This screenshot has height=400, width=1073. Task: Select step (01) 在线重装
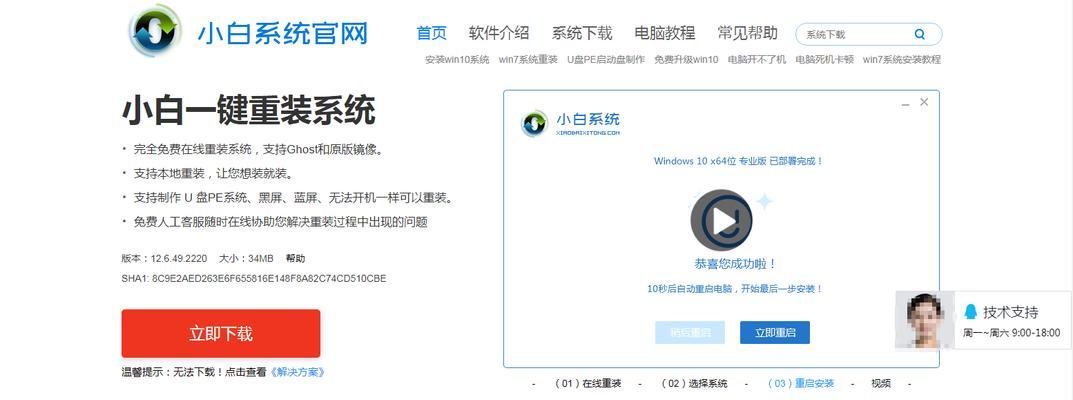pyautogui.click(x=587, y=384)
